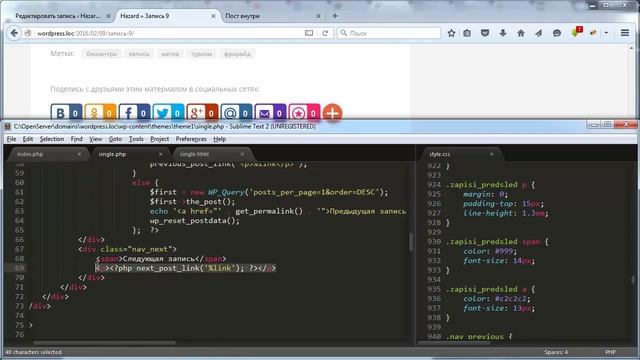640x360 pixels.
Task: Share via Facebook button
Action: tap(134, 112)
